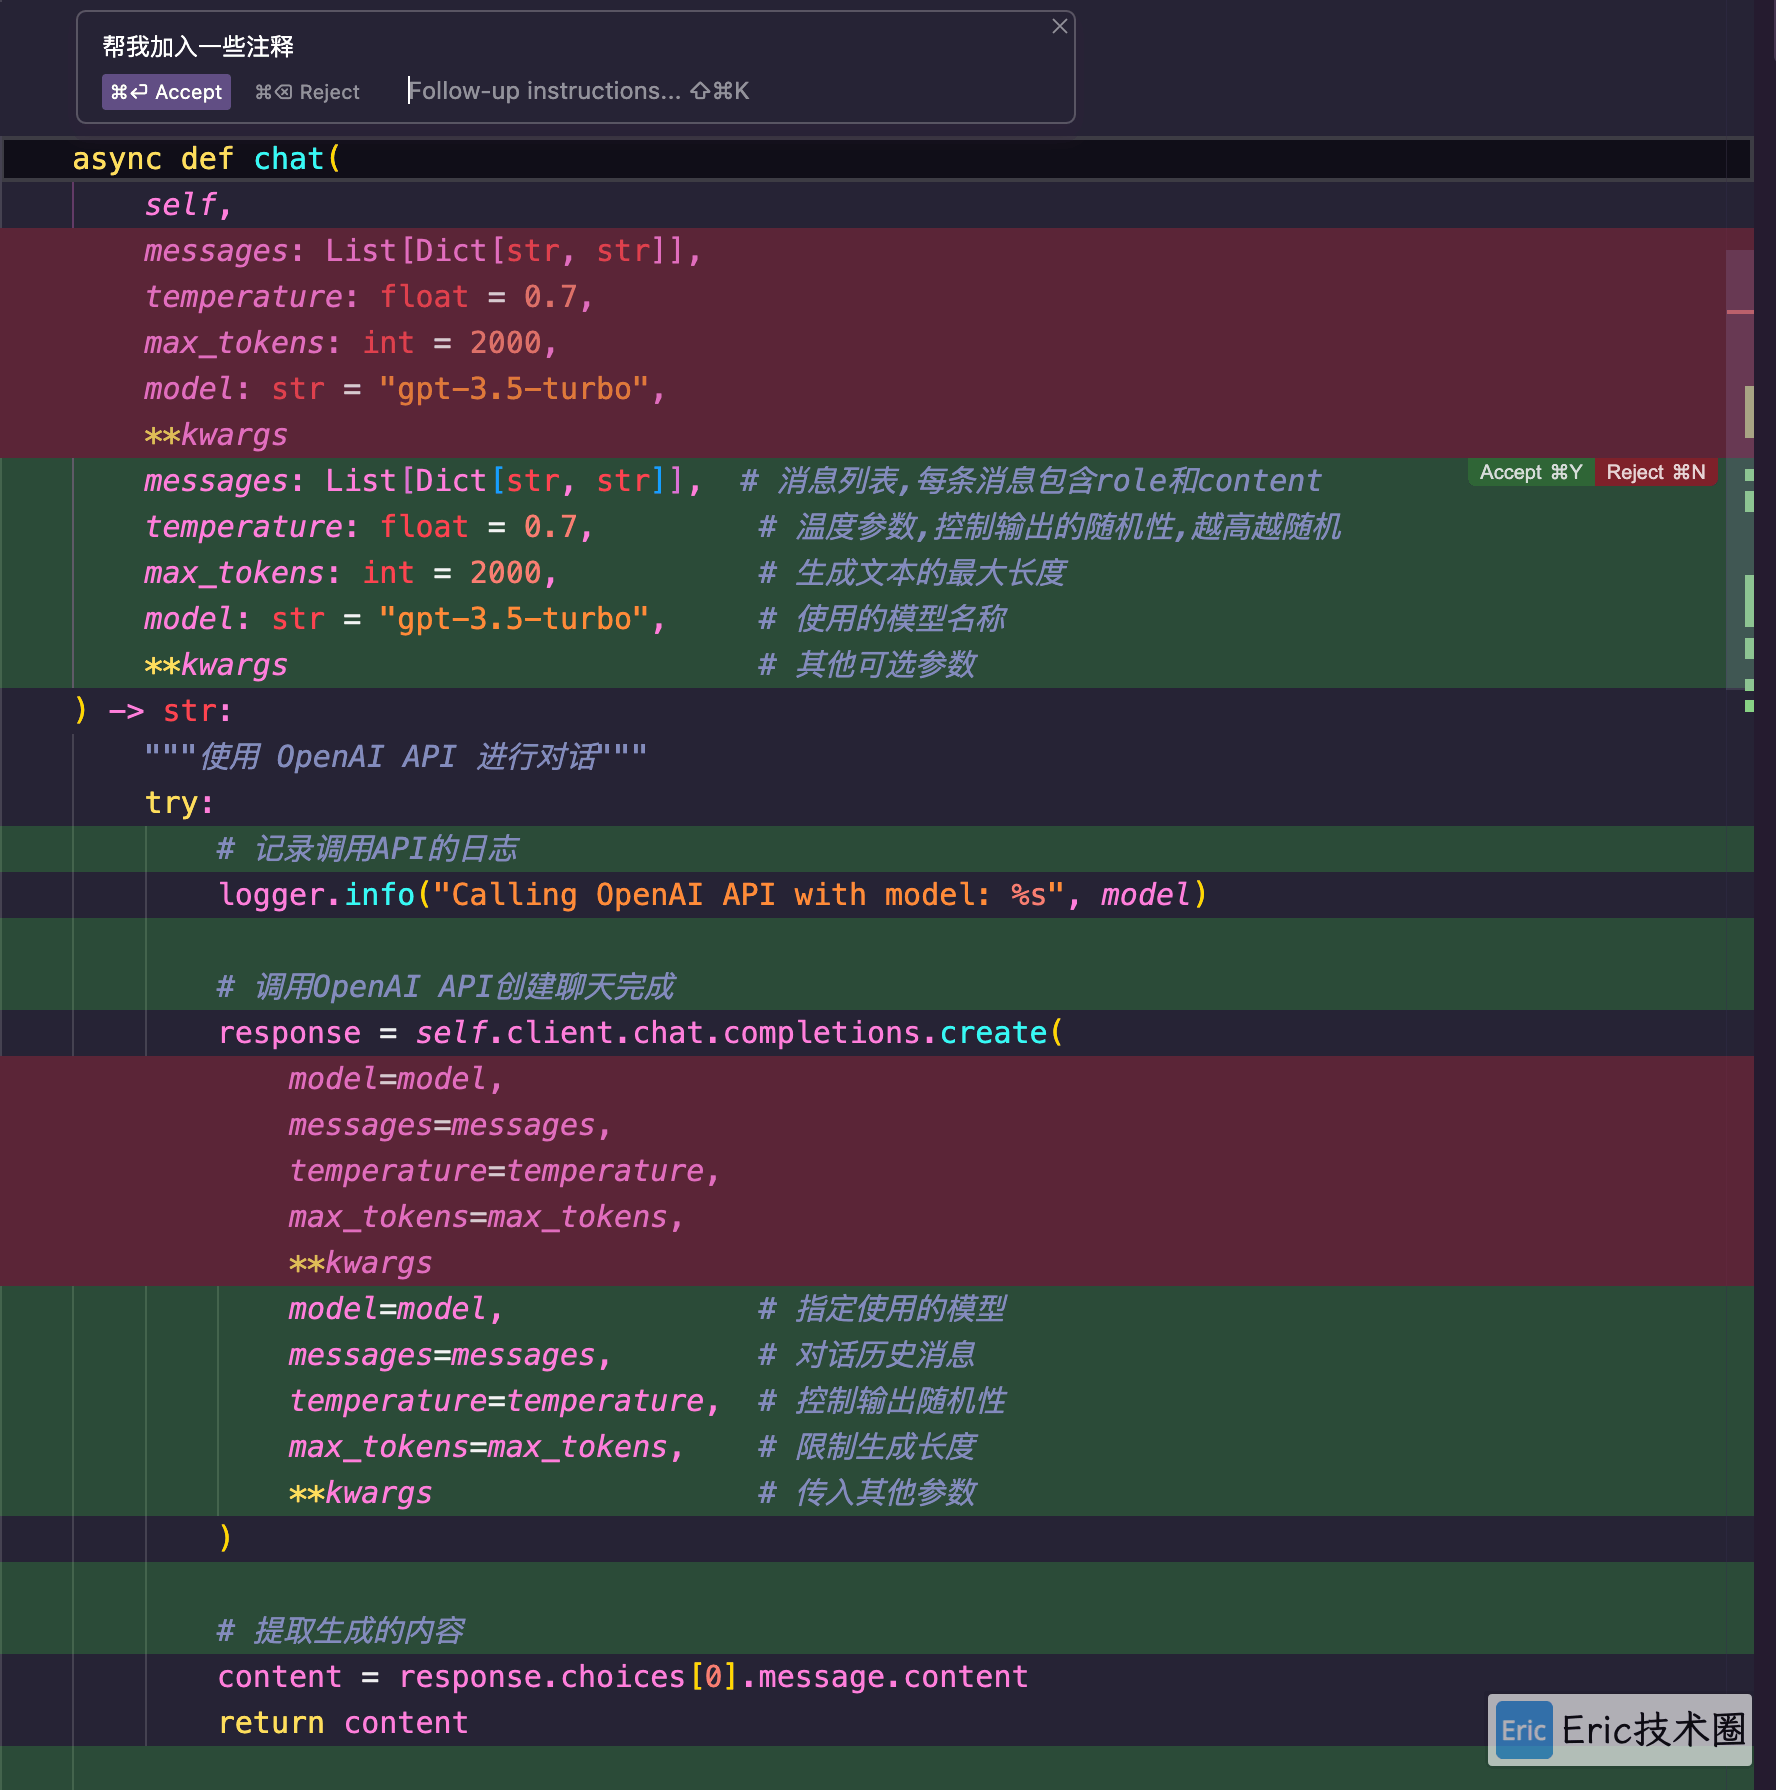Click the comment 其他可选参数
1776x1790 pixels.
(867, 664)
